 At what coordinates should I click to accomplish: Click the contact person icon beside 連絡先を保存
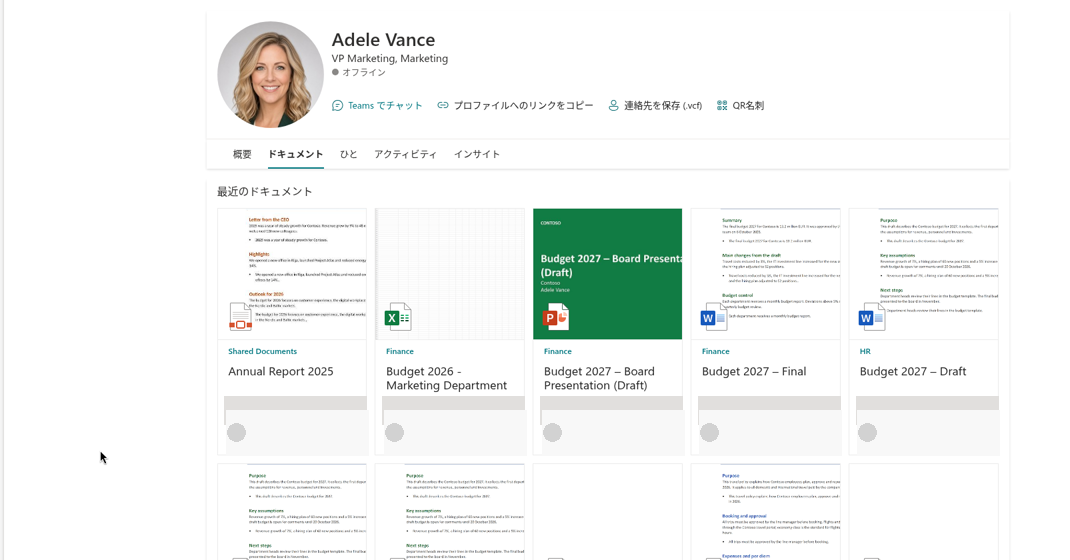[x=613, y=106]
